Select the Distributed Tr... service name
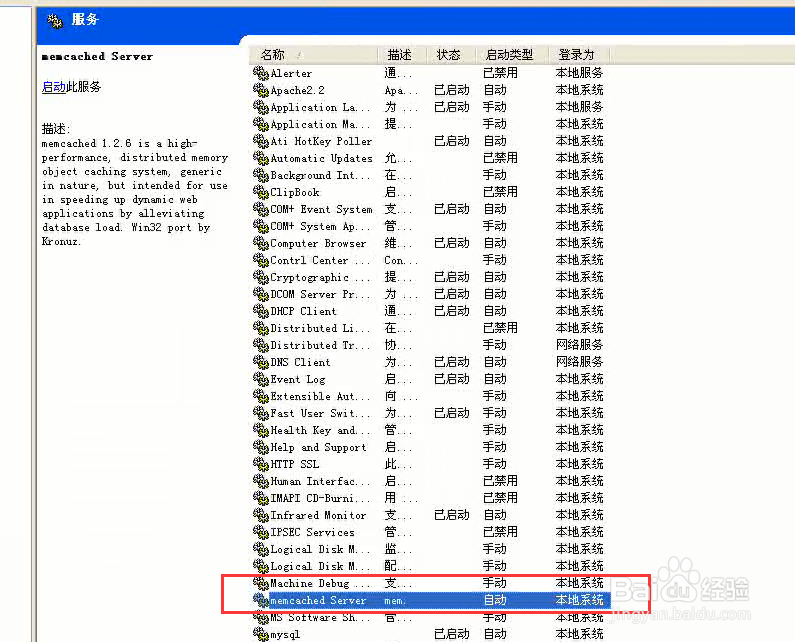Image resolution: width=795 pixels, height=642 pixels. (x=320, y=345)
